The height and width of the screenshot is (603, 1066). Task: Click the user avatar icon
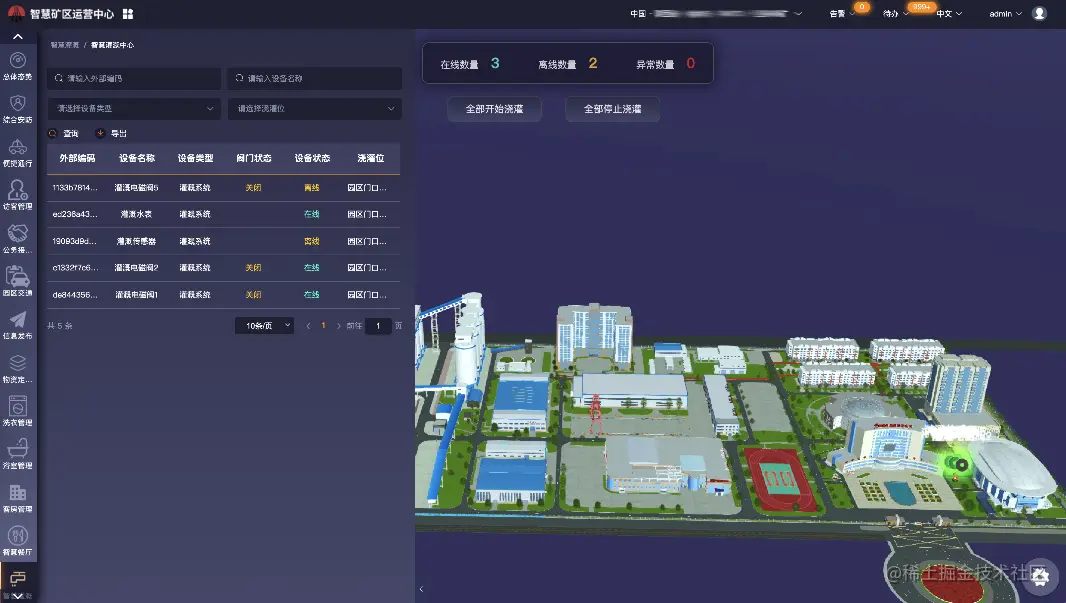[1039, 14]
